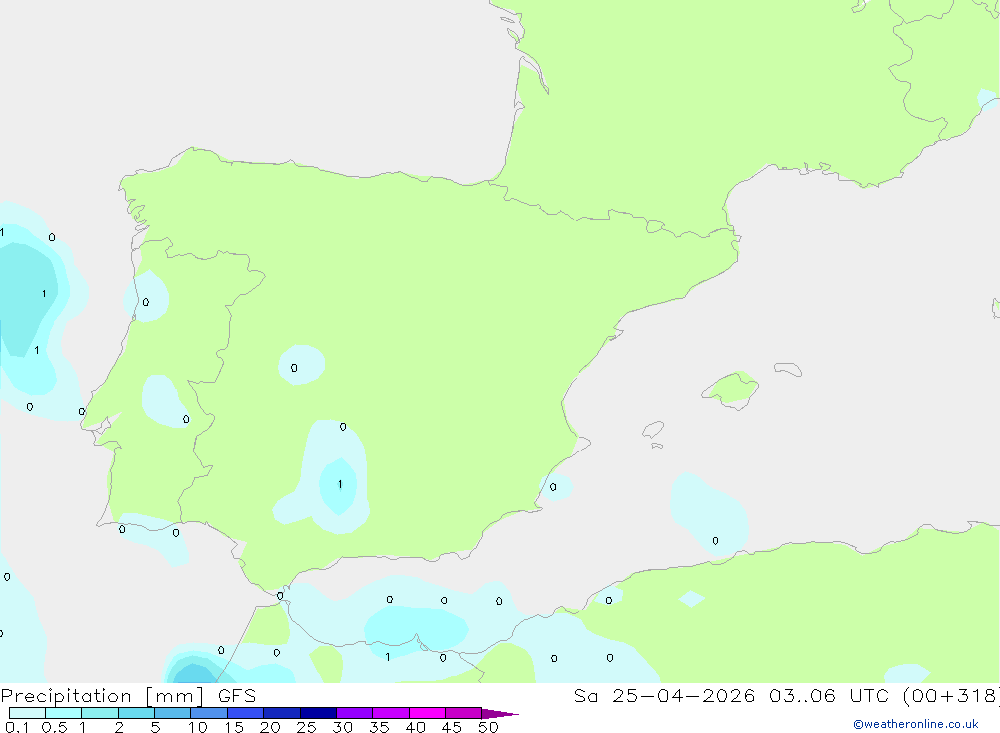Viewport: 1000px width, 733px height.
Task: Click the '1' value off Moroccan coast
Action: point(388,656)
